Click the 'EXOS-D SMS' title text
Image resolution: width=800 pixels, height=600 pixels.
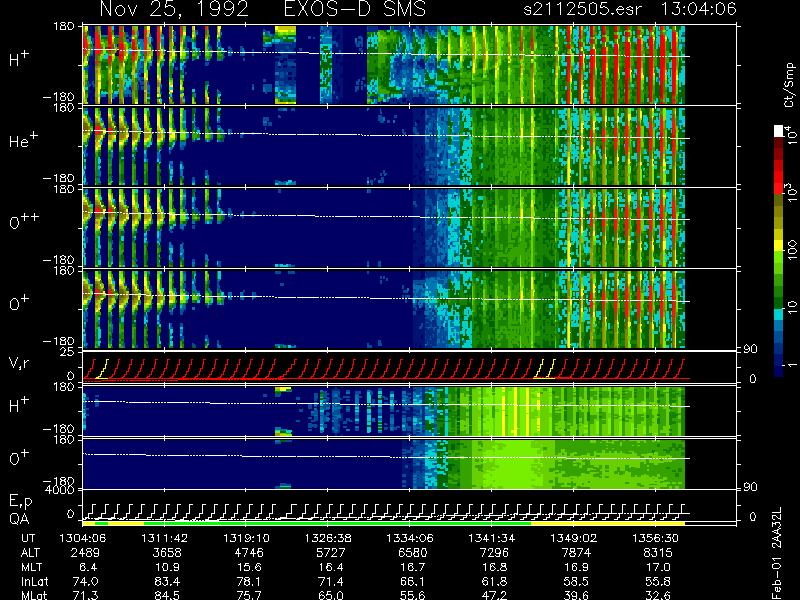pos(355,9)
